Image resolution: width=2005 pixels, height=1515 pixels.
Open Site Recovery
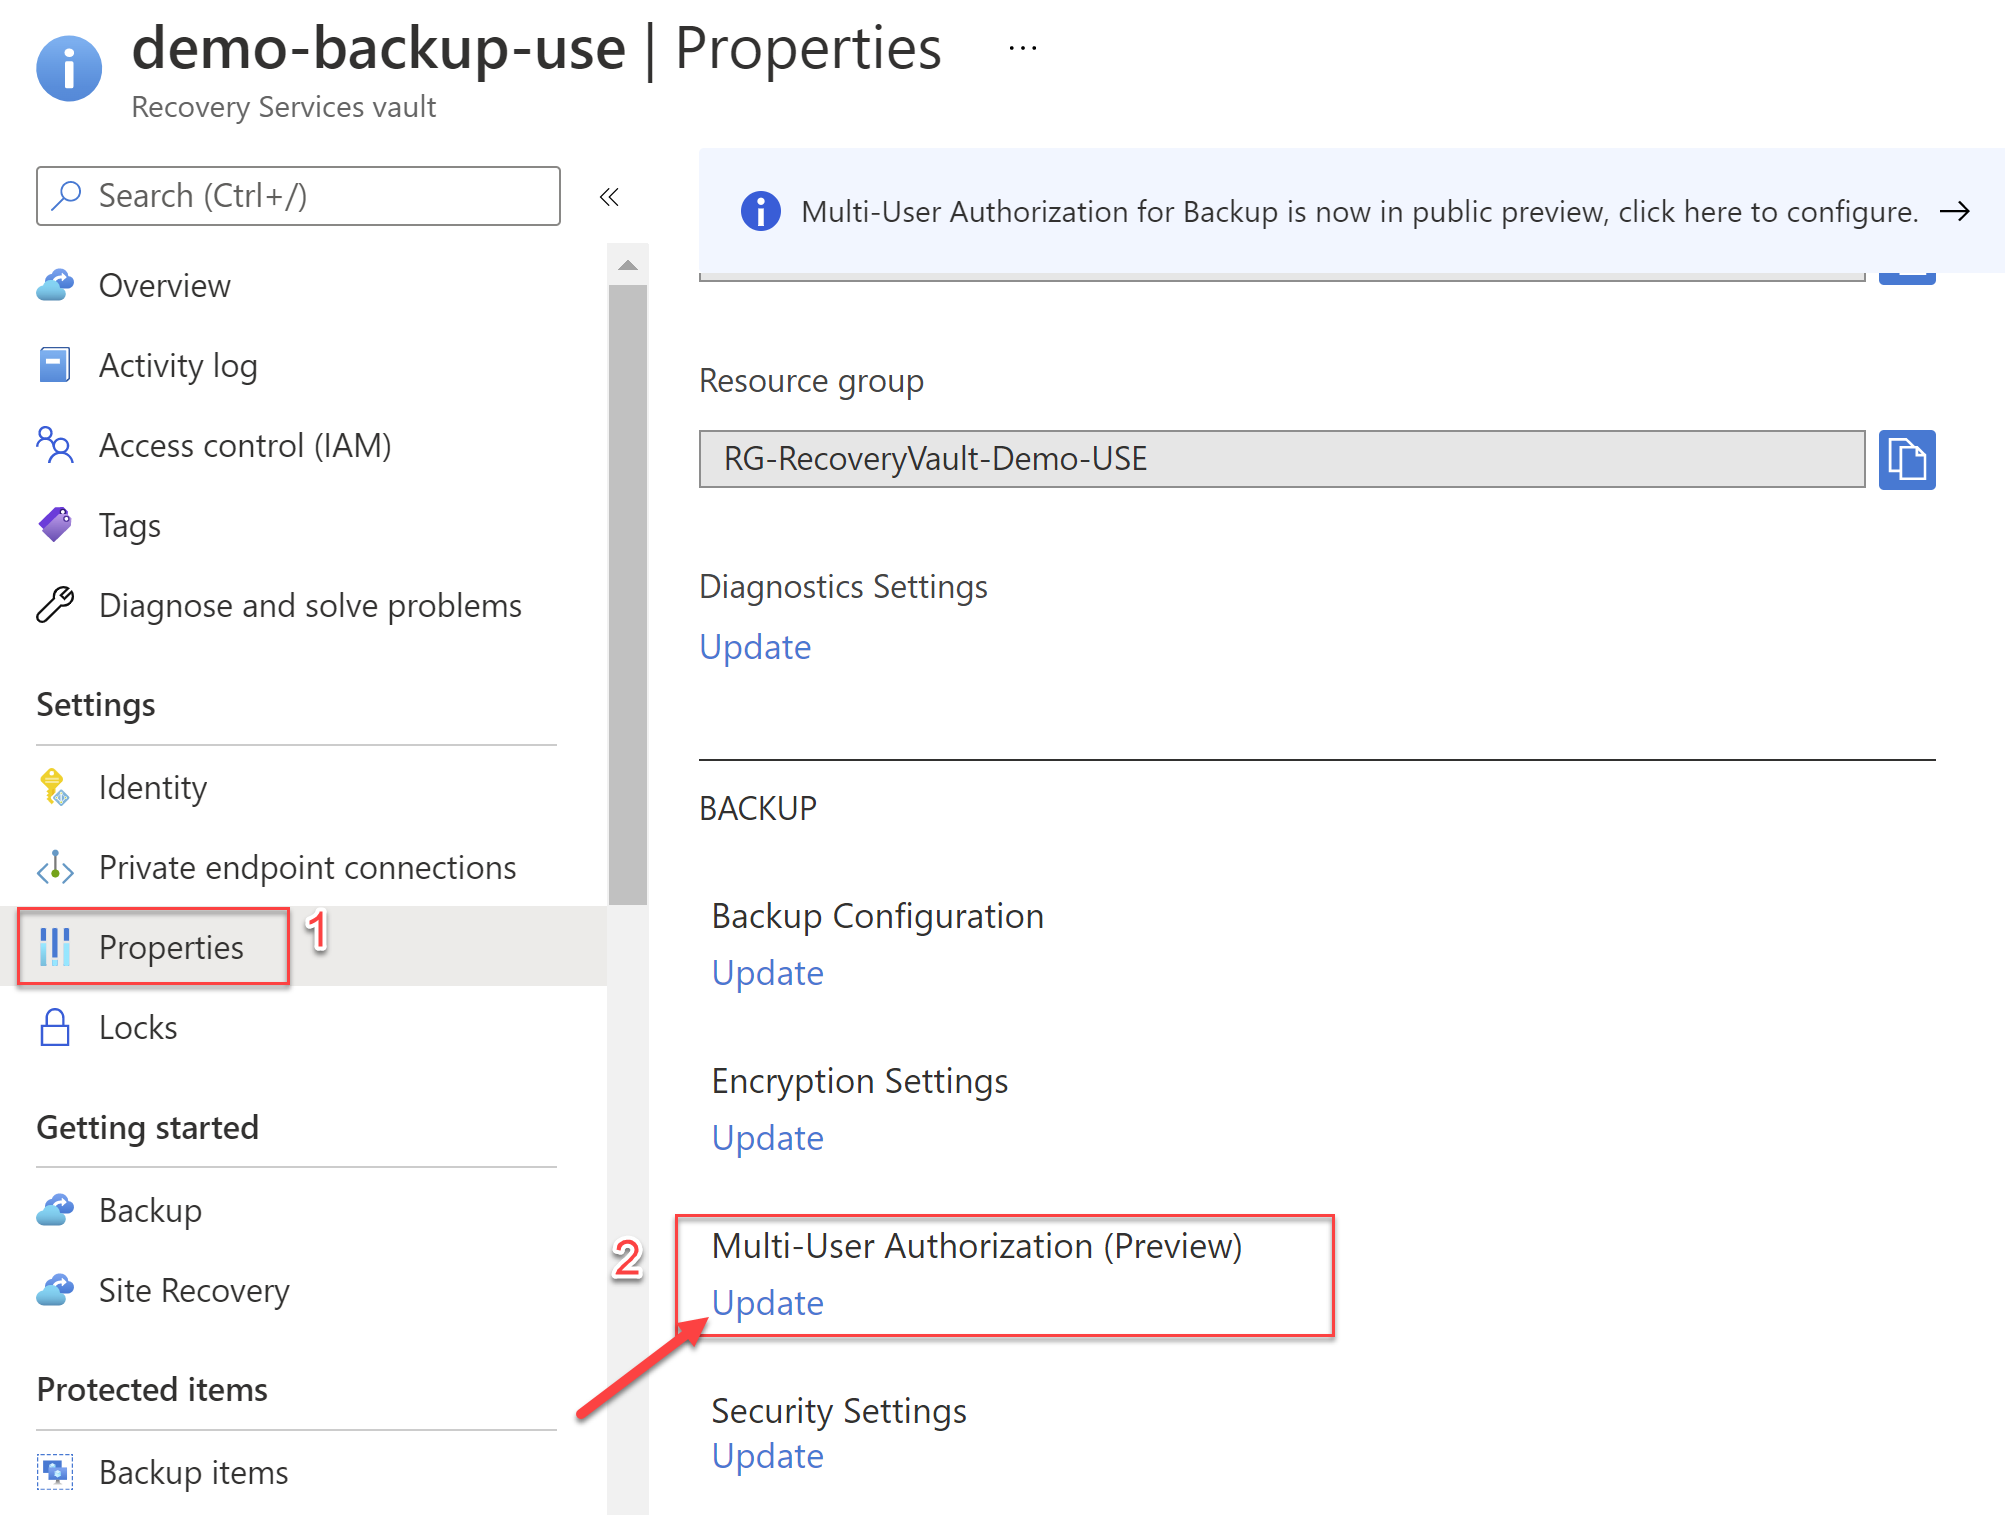point(194,1291)
